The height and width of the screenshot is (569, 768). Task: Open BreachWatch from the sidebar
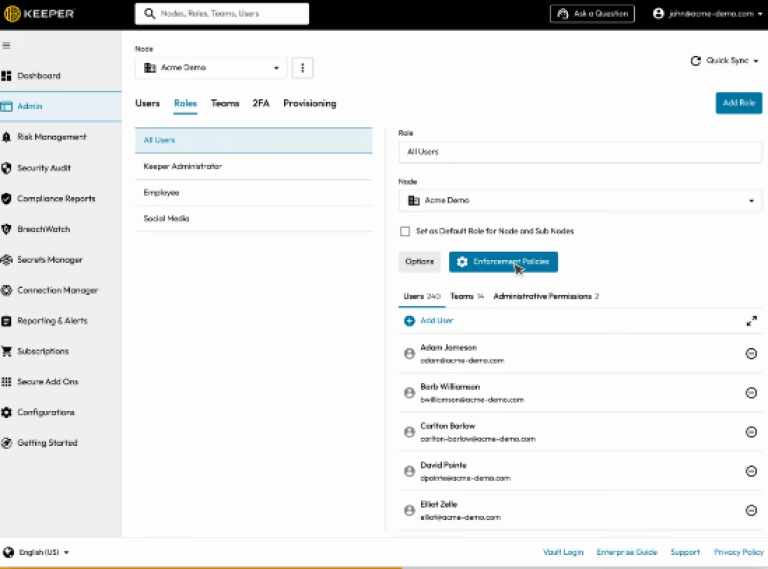43,229
